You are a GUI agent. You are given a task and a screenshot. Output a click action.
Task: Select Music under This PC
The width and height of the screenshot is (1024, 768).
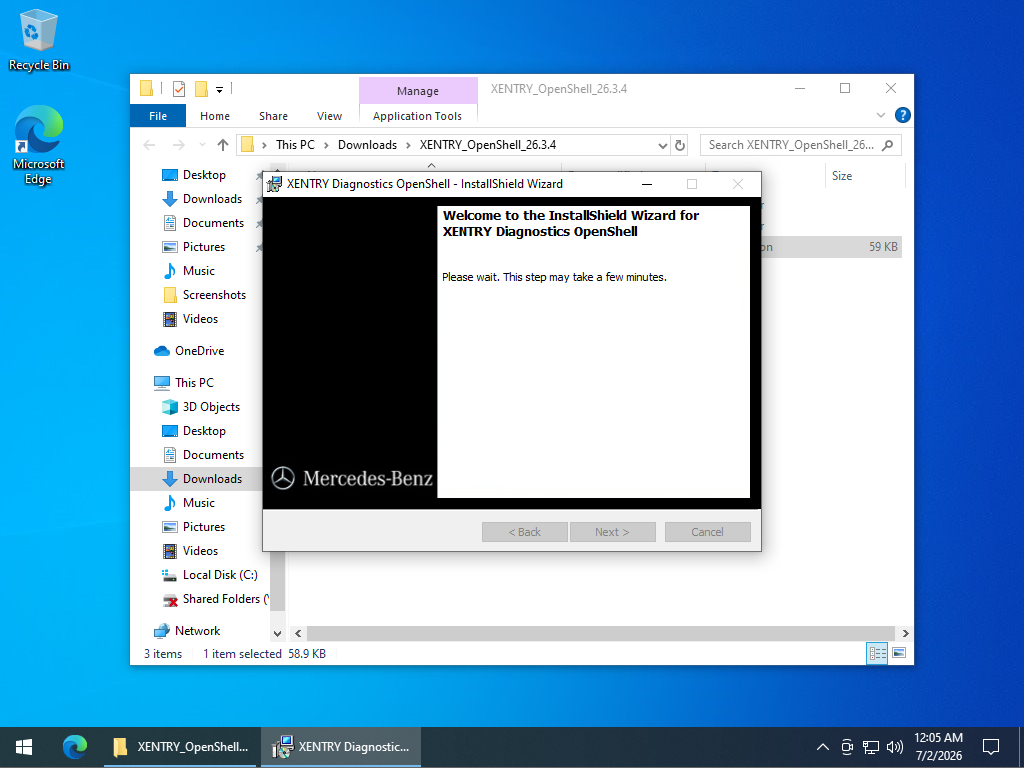[199, 503]
